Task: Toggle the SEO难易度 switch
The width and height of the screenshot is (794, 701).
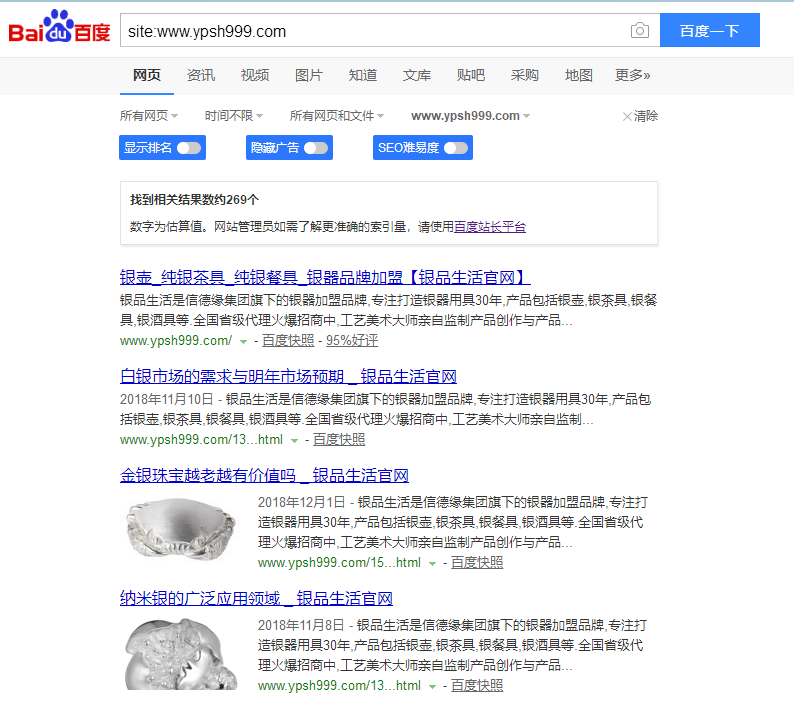Action: (456, 148)
